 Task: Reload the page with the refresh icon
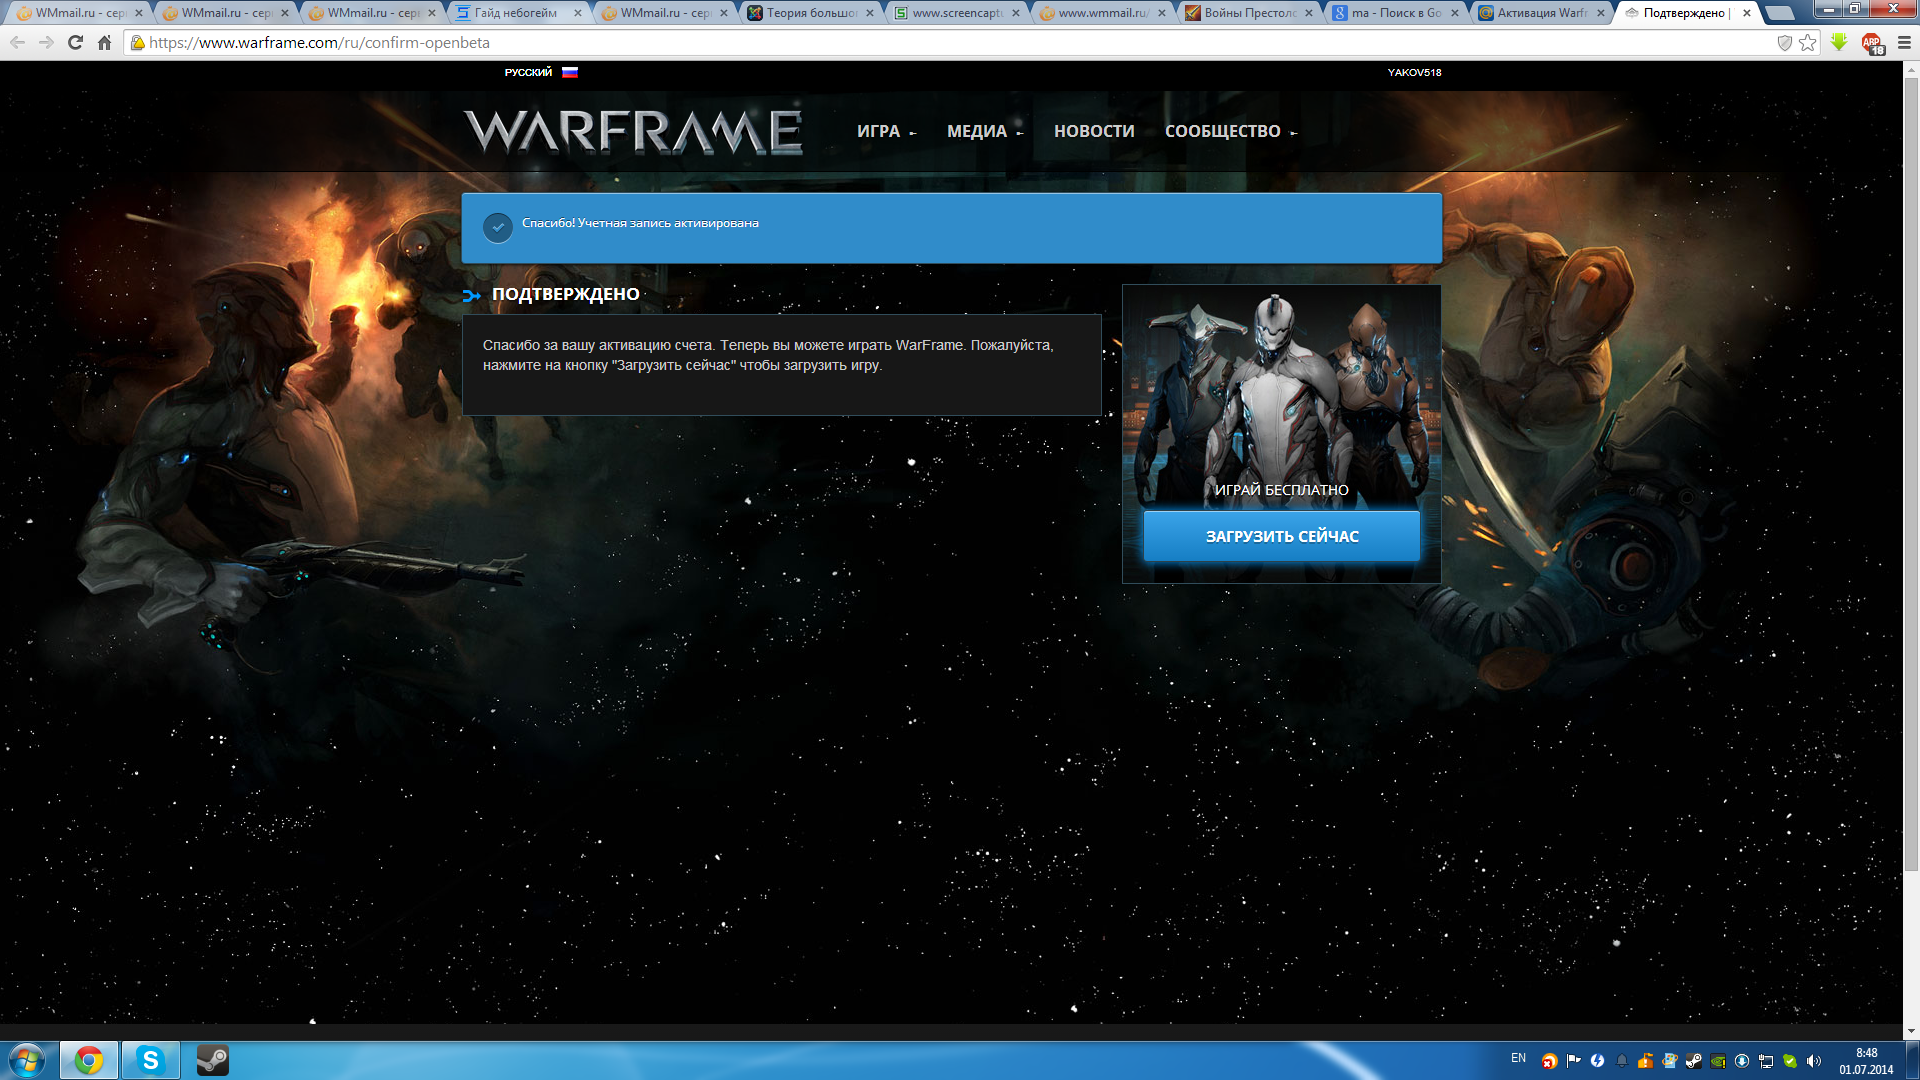75,43
